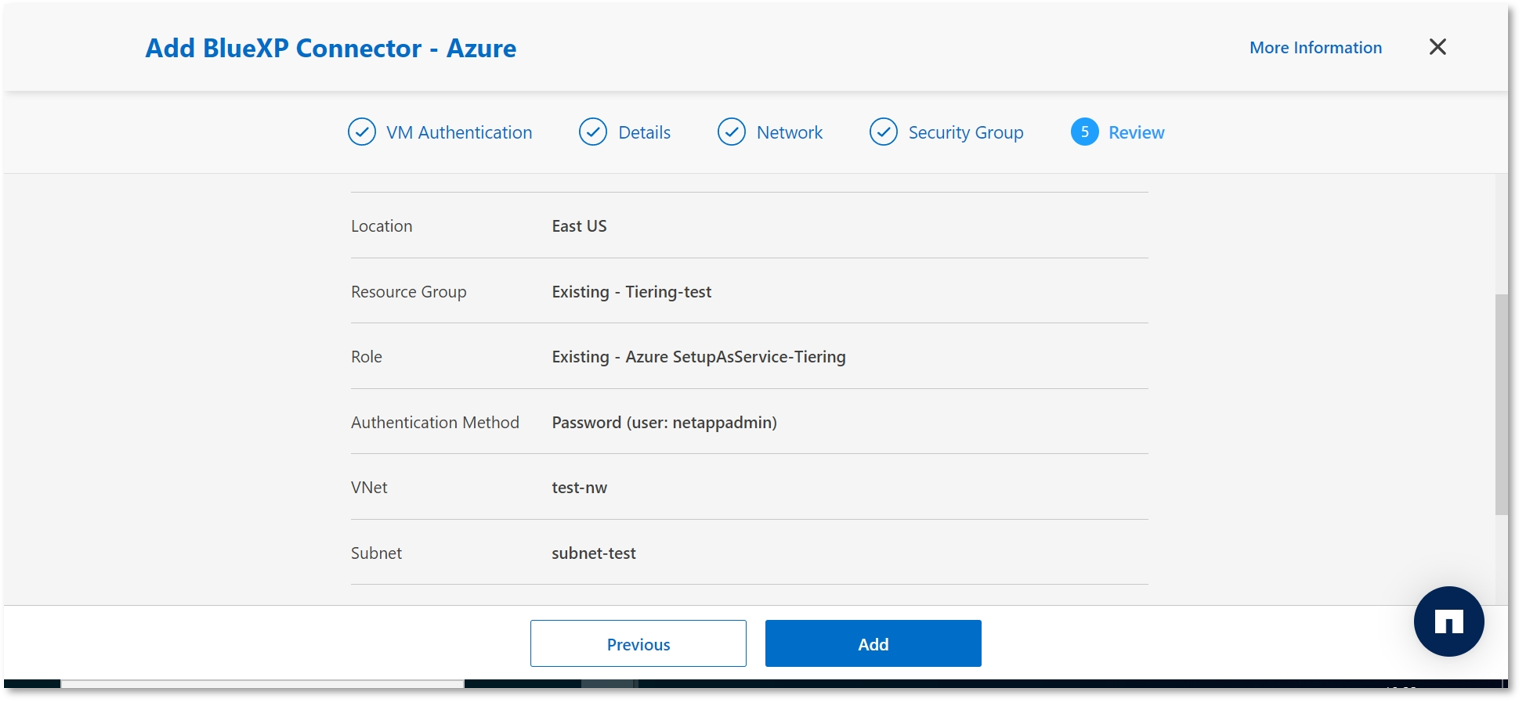1521x701 pixels.
Task: Click the Previous button
Action: coord(638,644)
